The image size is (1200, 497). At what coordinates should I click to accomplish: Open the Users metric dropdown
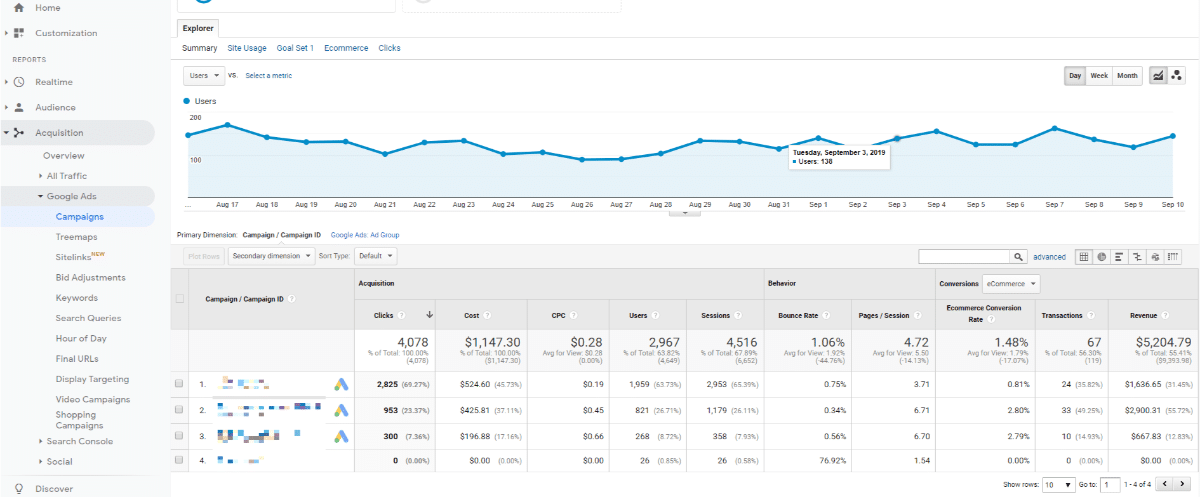tap(204, 75)
